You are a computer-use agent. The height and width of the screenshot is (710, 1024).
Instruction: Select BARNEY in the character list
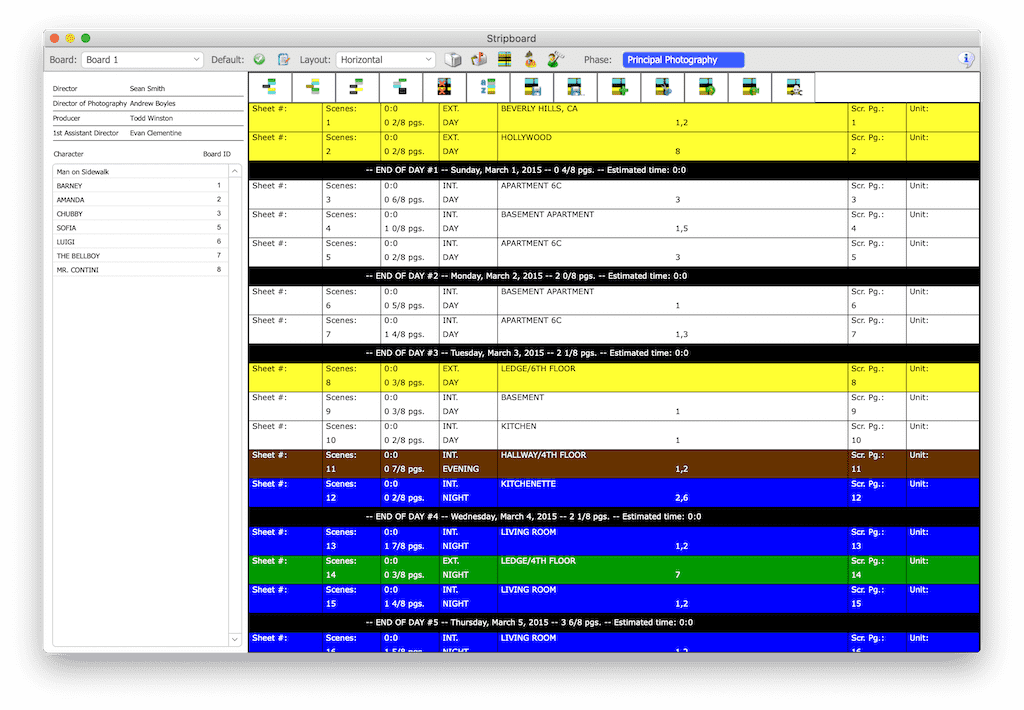pyautogui.click(x=70, y=186)
